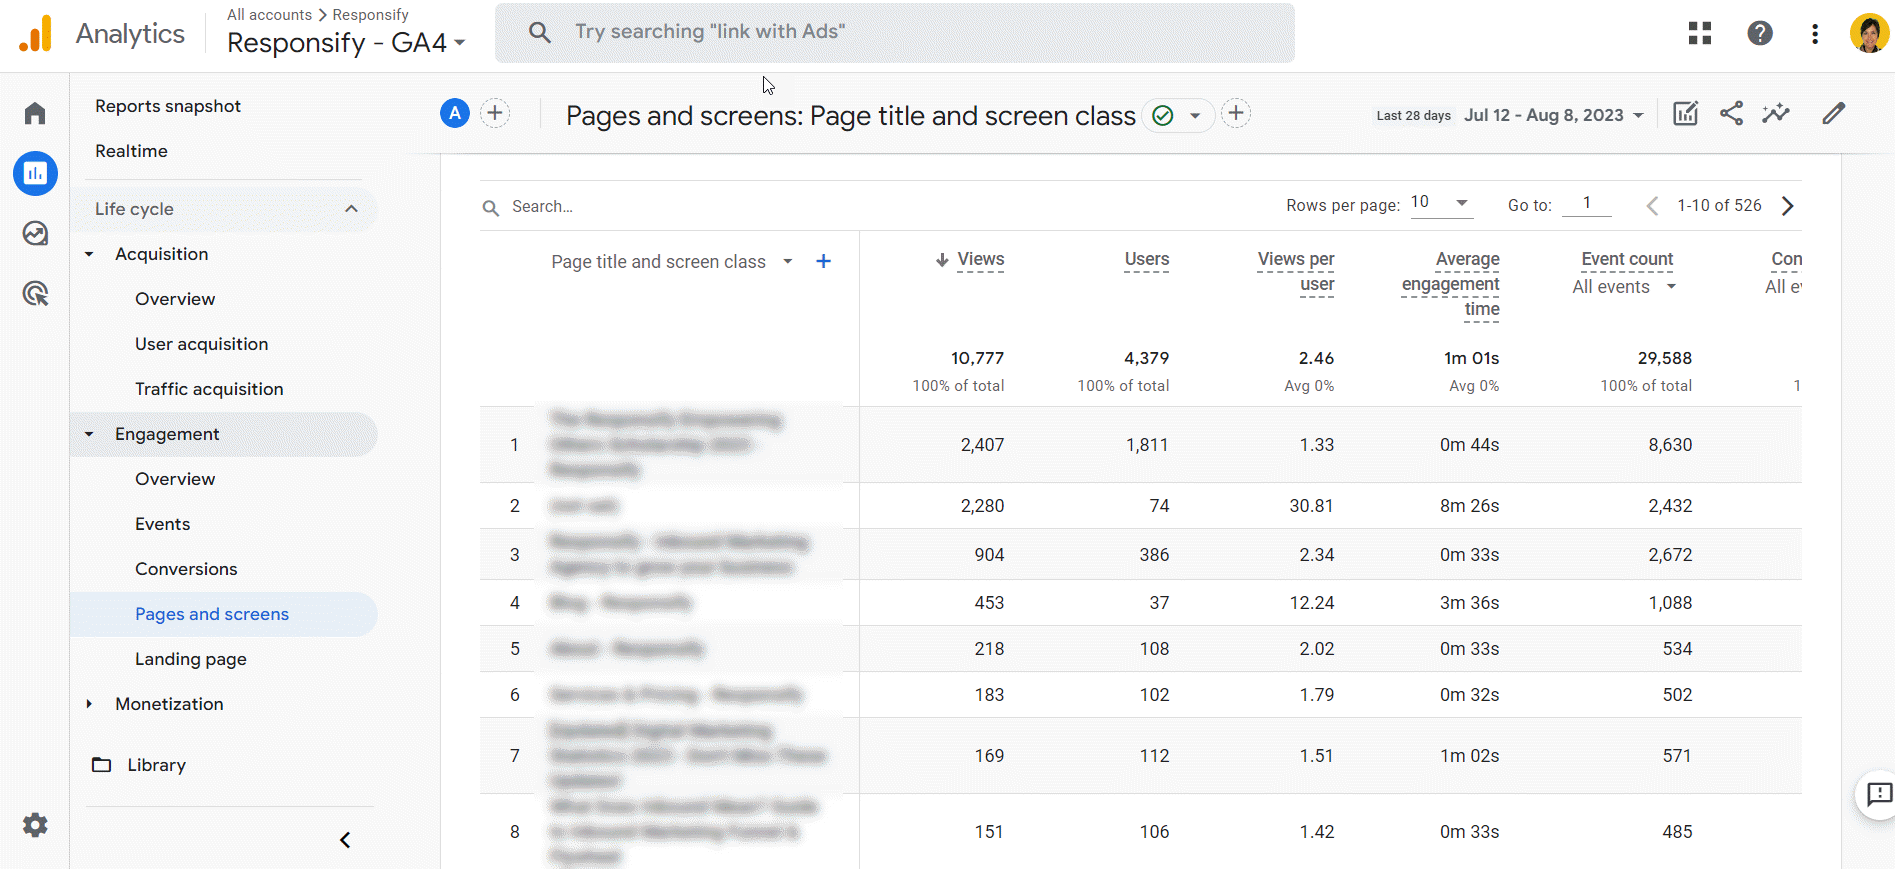1895x869 pixels.
Task: Open Overview under Engagement
Action: (x=175, y=479)
